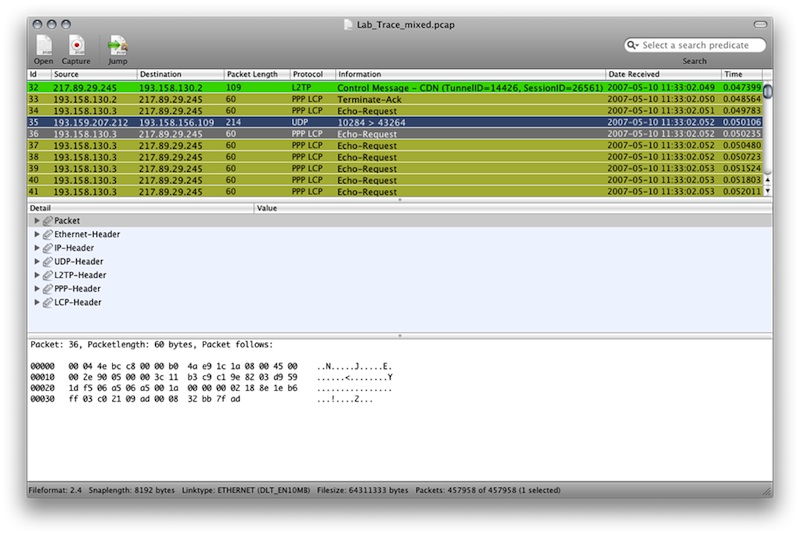Expand the UDP-Header disclosure triangle
This screenshot has width=800, height=535.
click(x=38, y=261)
